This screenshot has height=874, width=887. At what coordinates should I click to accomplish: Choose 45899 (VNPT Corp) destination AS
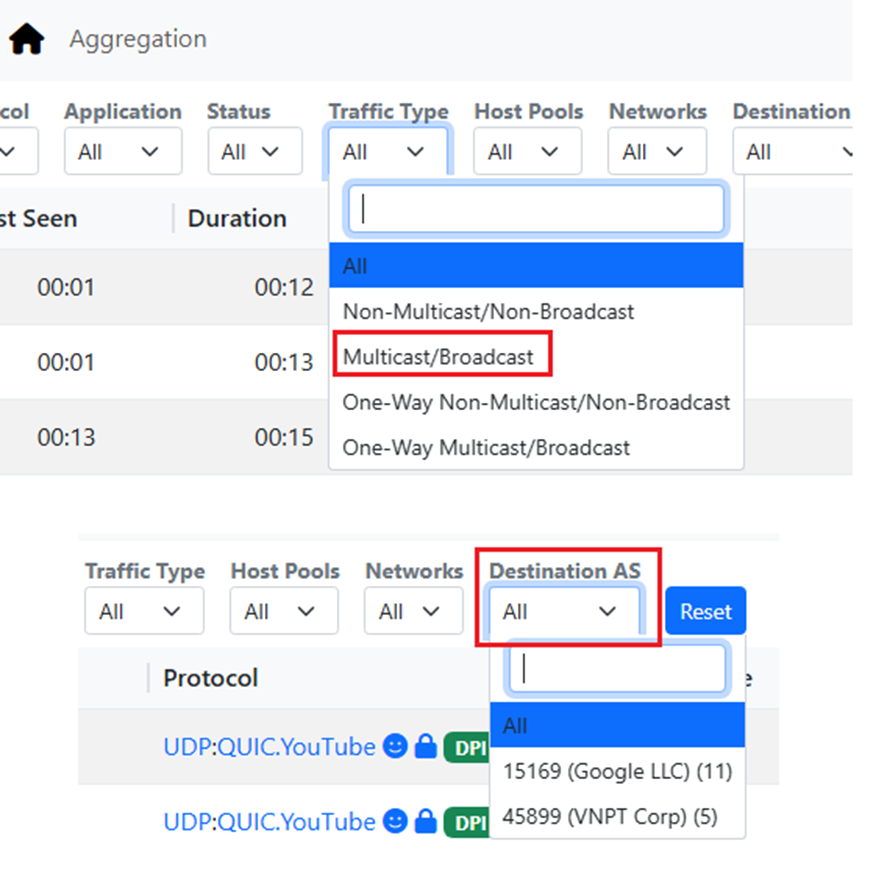[x=610, y=816]
